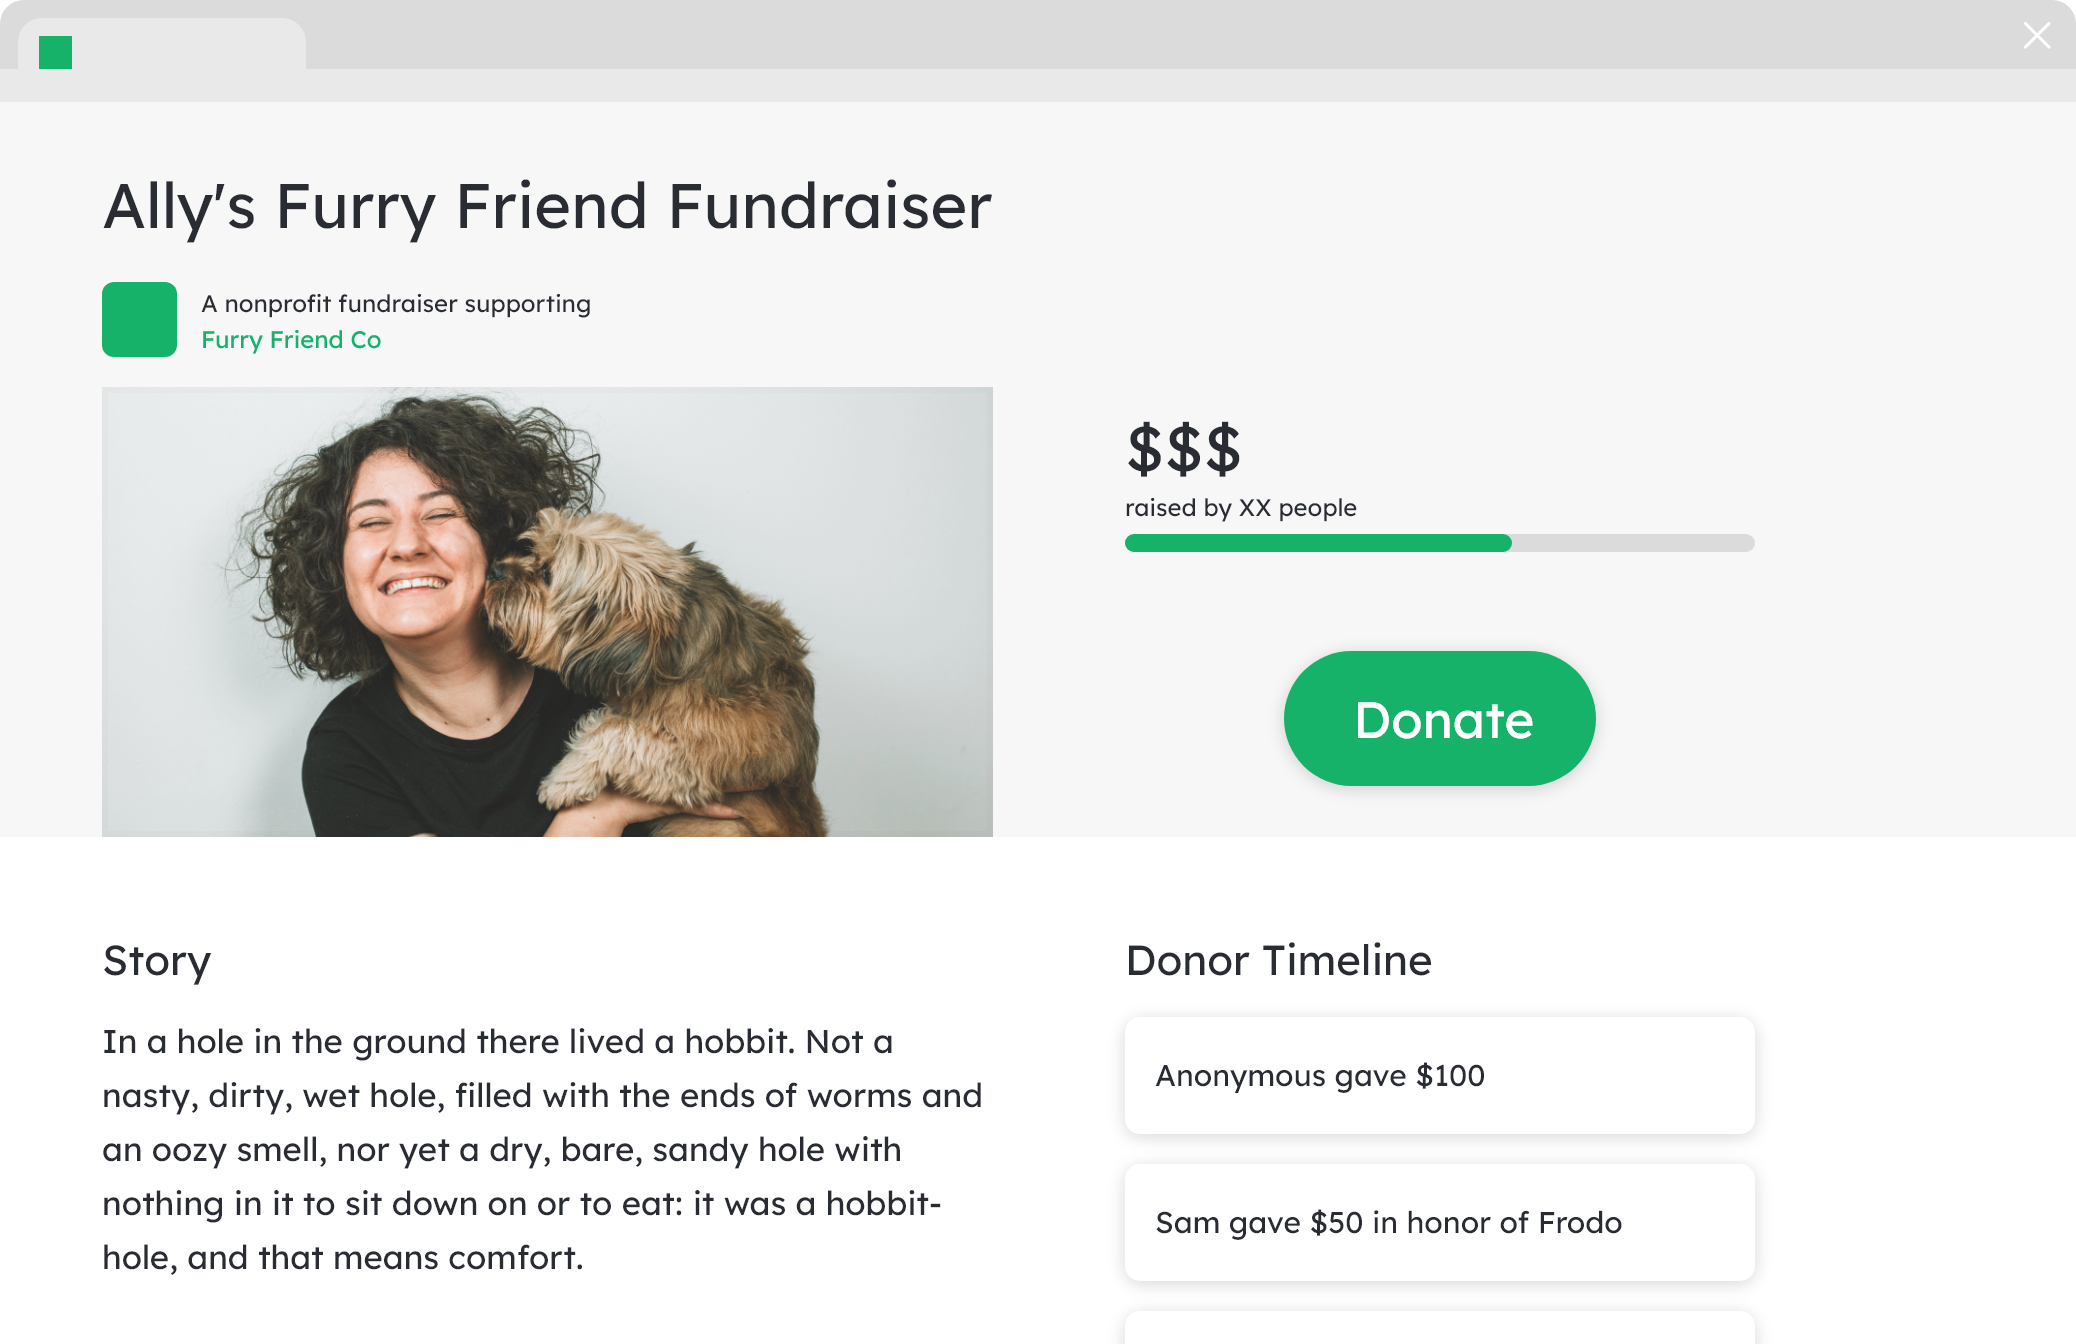Click the 'Story' section heading
This screenshot has height=1344, width=2076.
(x=157, y=960)
